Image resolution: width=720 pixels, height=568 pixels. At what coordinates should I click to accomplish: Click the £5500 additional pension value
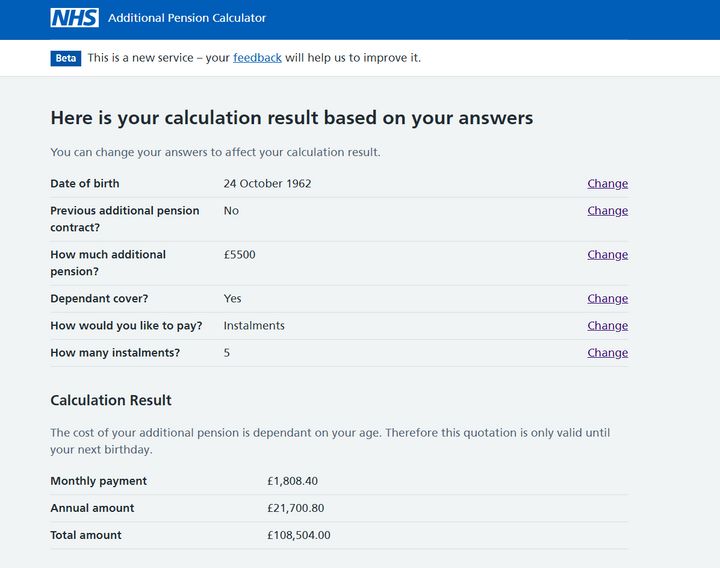pyautogui.click(x=239, y=255)
